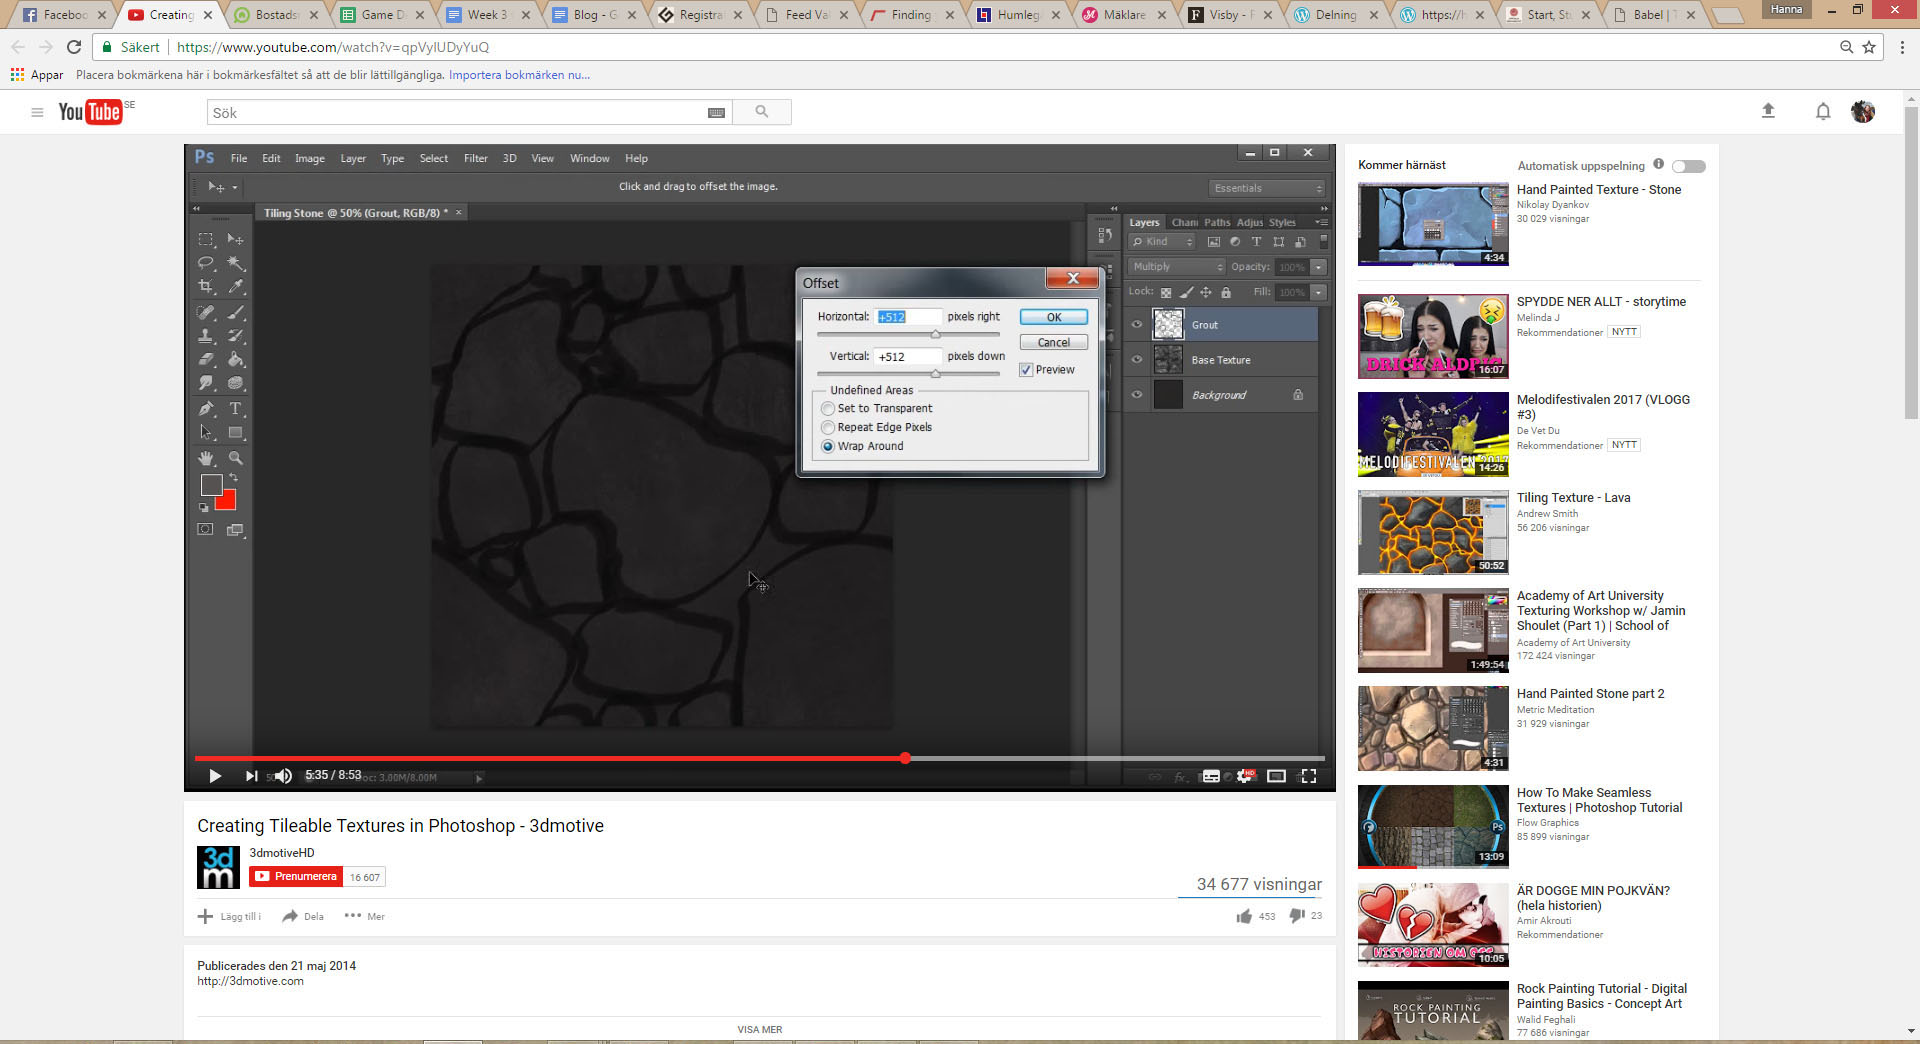Pick the Eyedropper tool

[x=234, y=286]
